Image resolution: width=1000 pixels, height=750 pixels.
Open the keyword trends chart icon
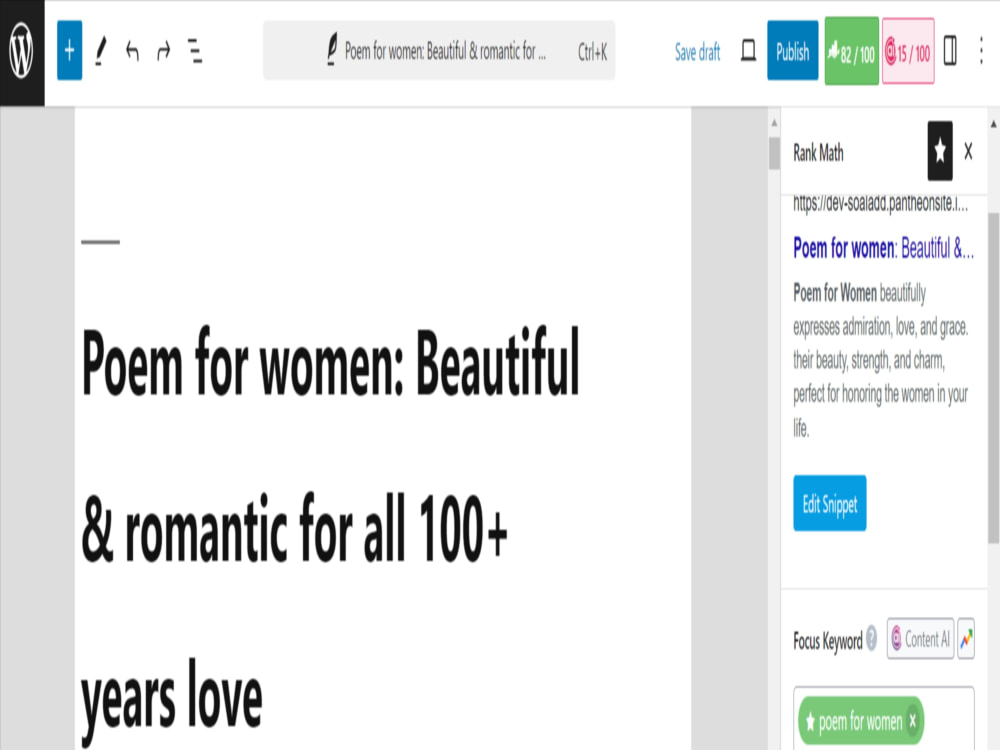click(966, 638)
